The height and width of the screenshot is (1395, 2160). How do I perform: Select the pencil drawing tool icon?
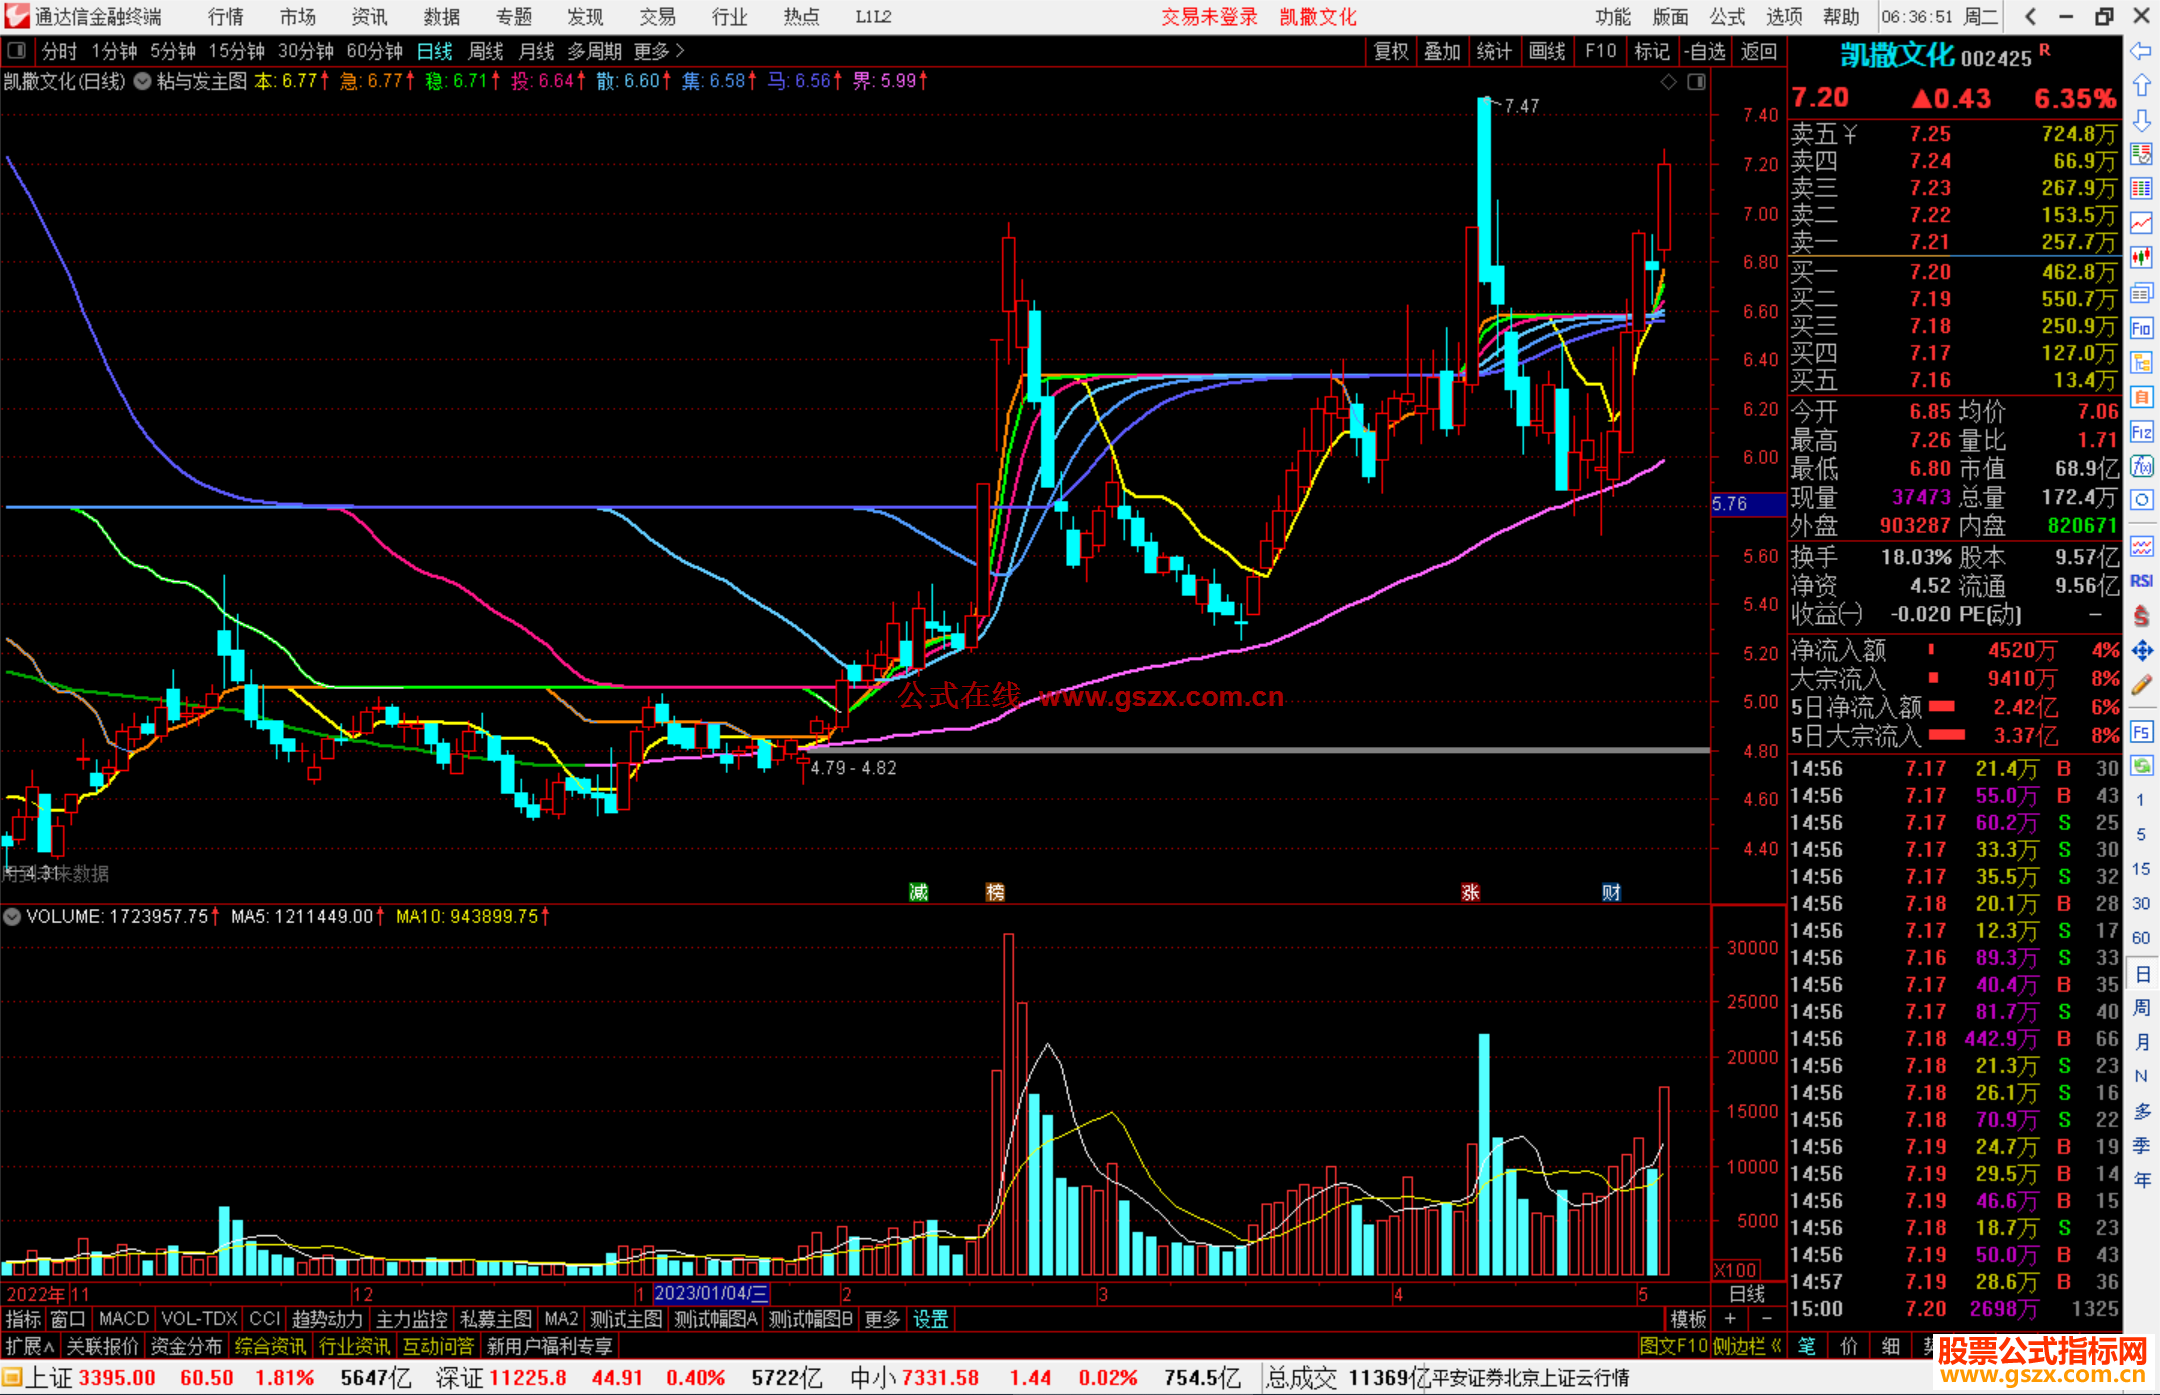pos(2141,685)
